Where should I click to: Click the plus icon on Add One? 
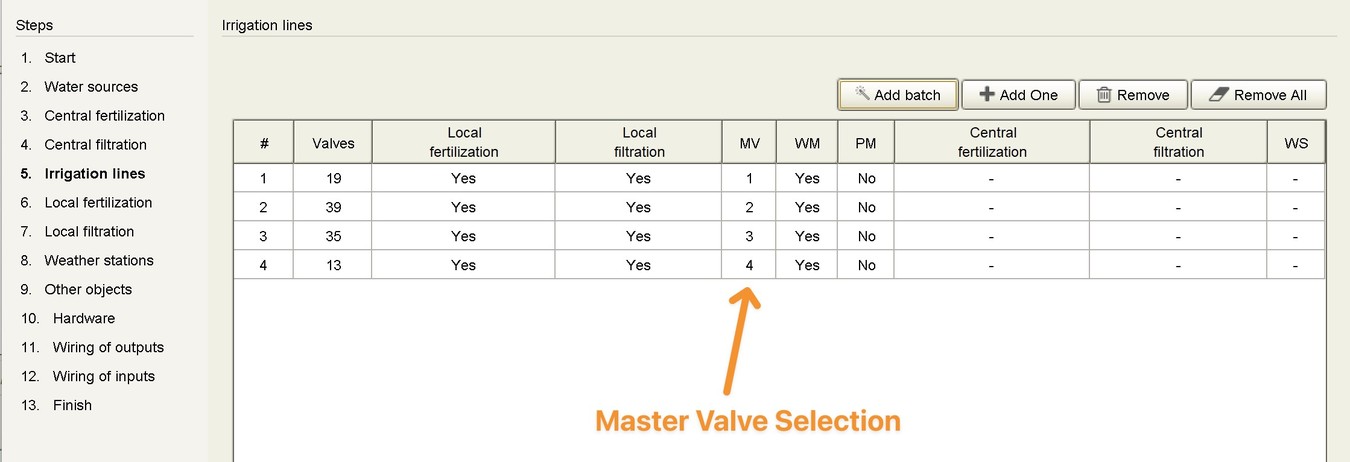(x=987, y=95)
